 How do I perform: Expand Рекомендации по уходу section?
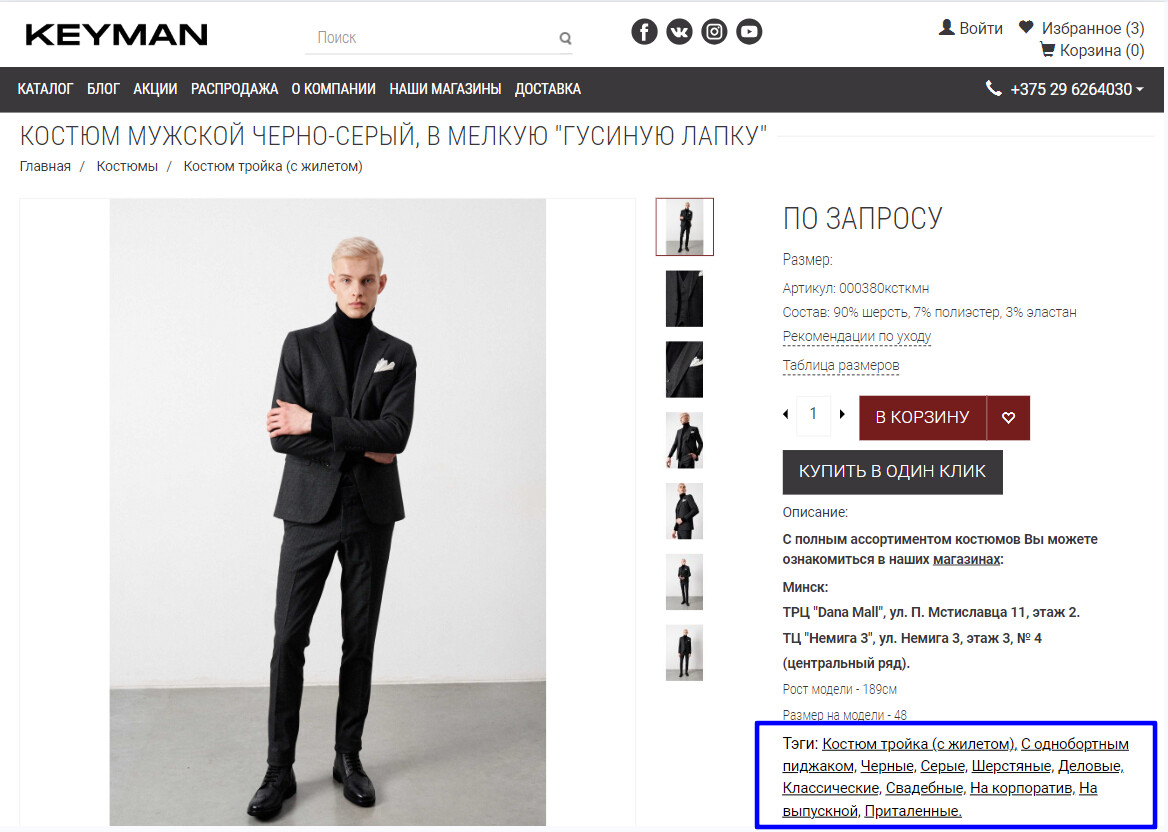click(856, 337)
